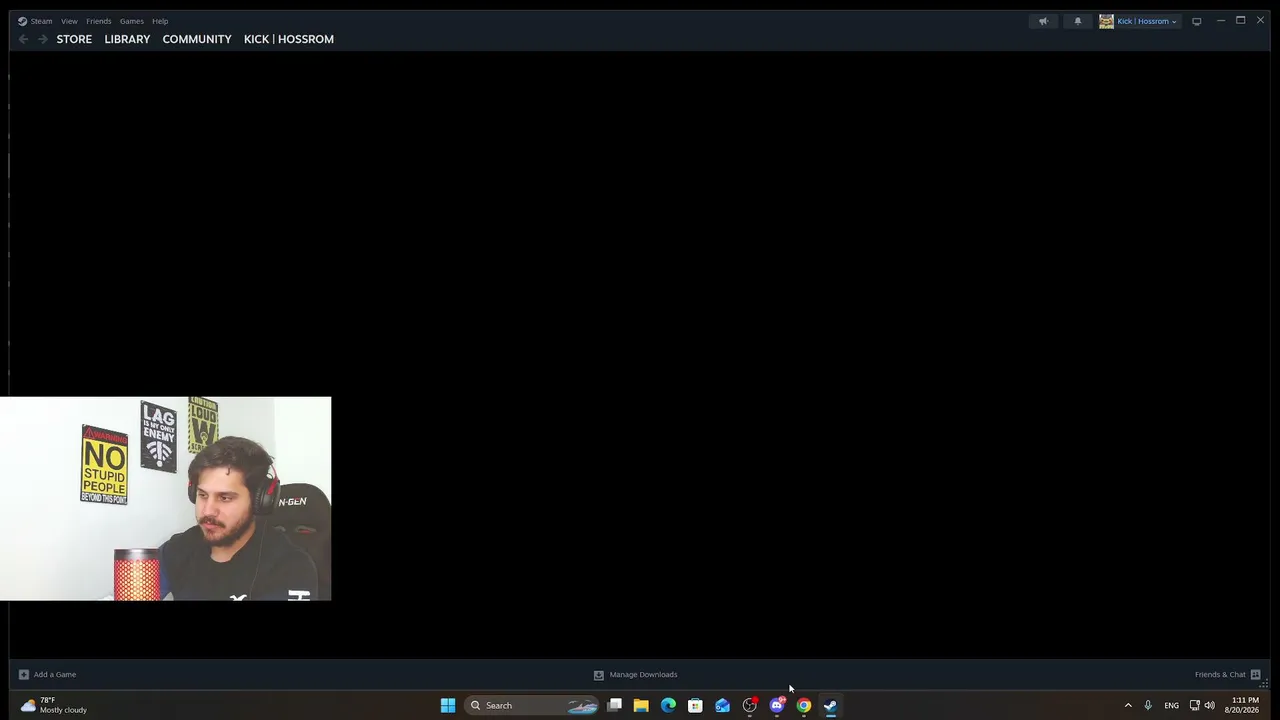Open the Games menu
The image size is (1280, 720).
[x=132, y=21]
